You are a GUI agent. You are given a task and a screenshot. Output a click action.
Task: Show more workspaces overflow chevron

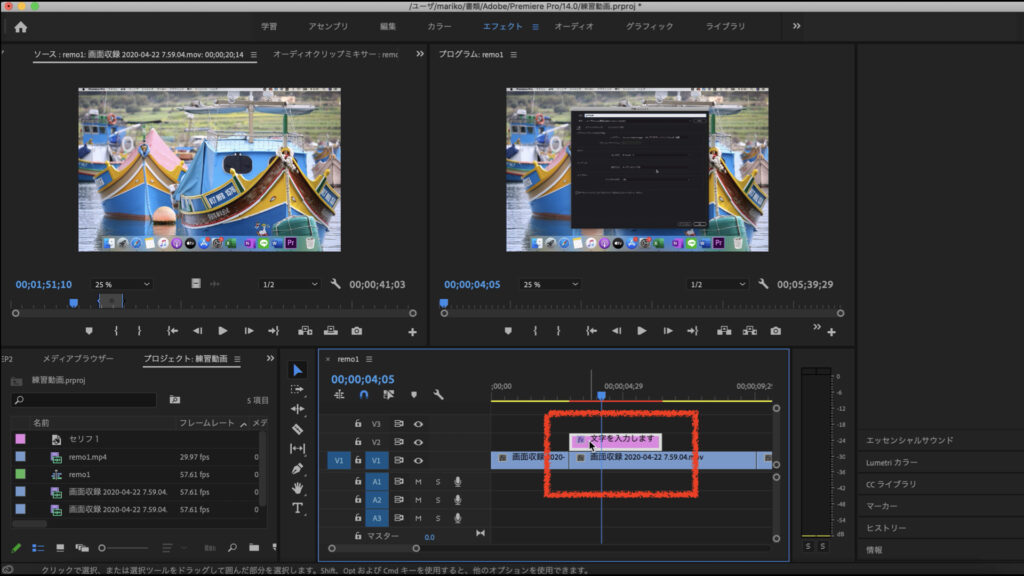click(x=796, y=26)
